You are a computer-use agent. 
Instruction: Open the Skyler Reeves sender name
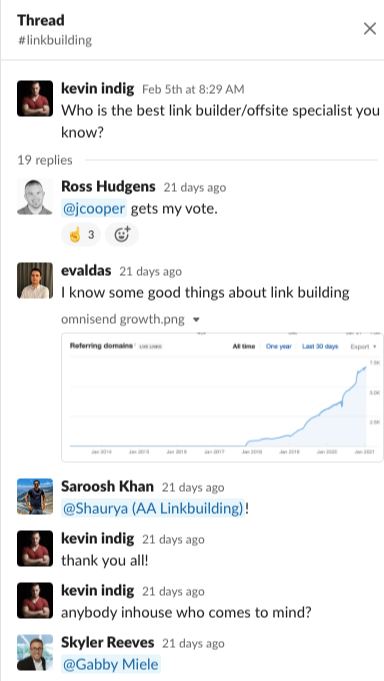(108, 642)
